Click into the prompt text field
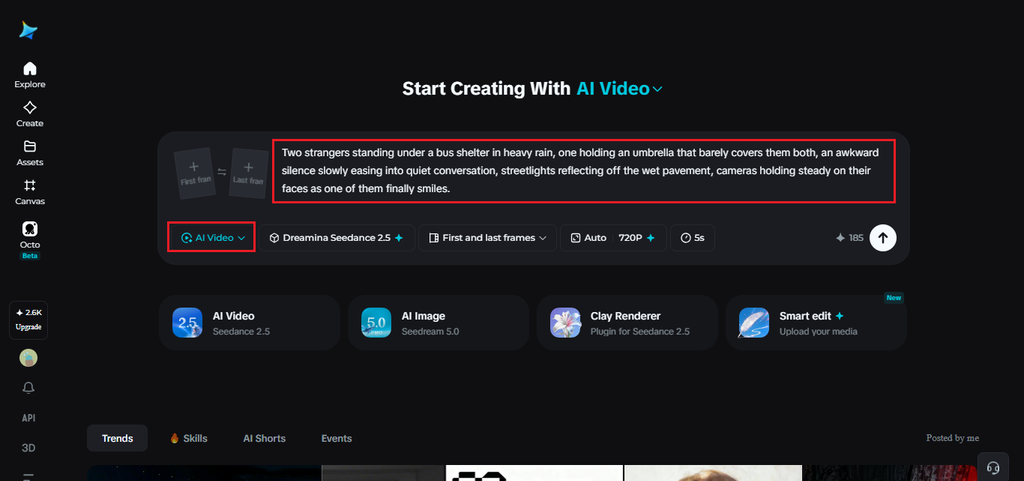Viewport: 1024px width, 481px height. click(583, 171)
